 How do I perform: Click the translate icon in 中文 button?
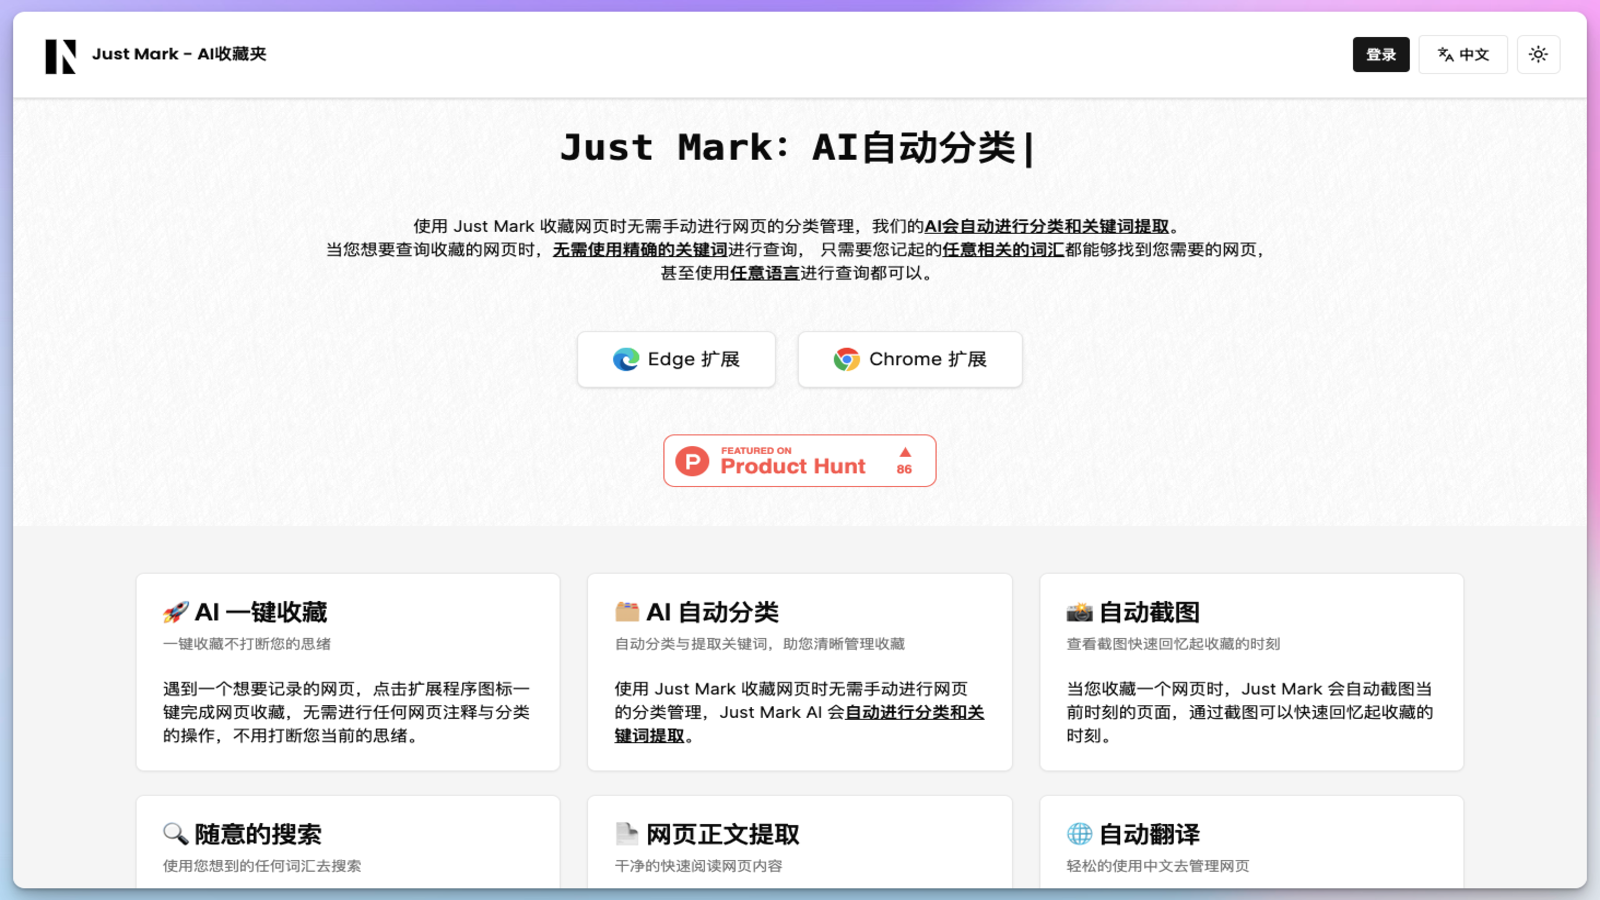click(x=1445, y=55)
